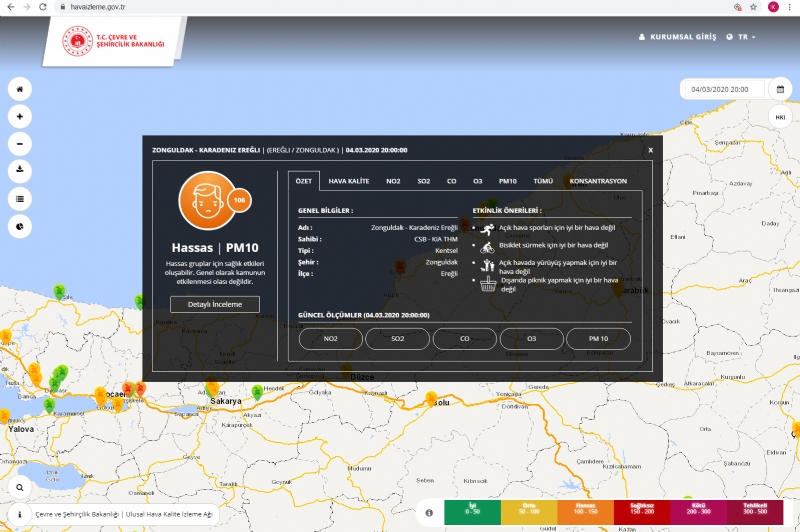Open the PM10 tab

(x=507, y=181)
